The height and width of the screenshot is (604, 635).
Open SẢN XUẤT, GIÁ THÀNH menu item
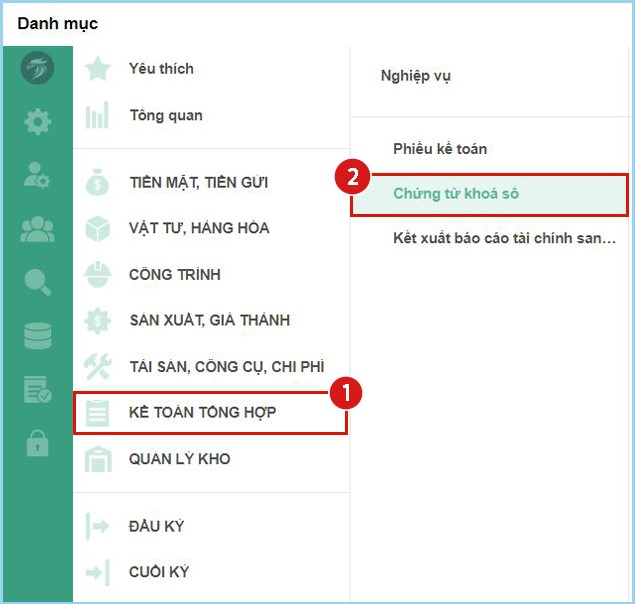click(208, 321)
